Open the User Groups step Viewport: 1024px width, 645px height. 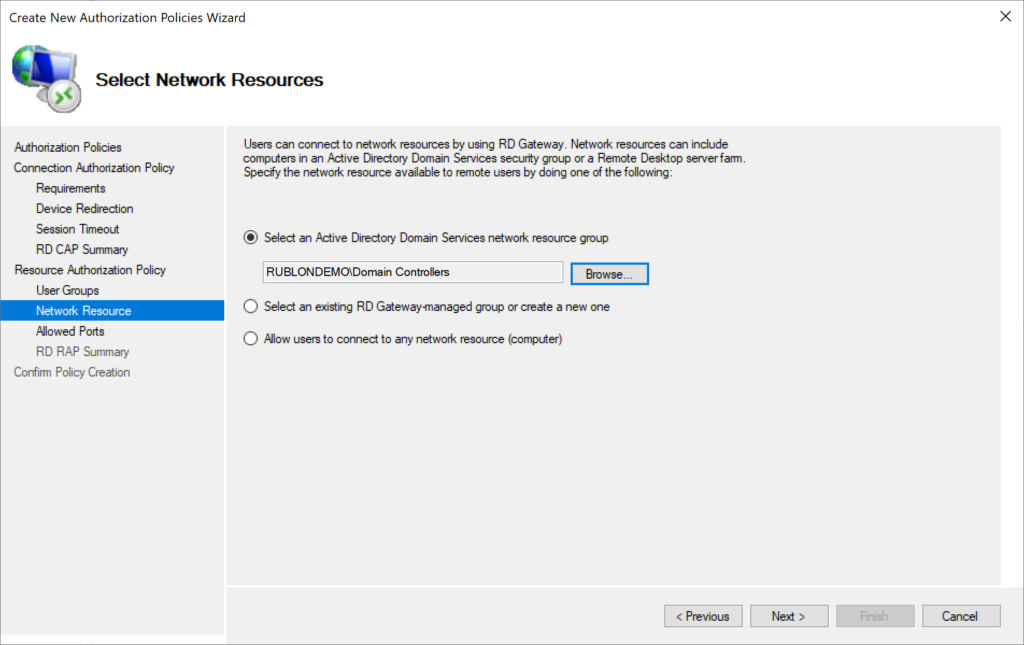coord(69,290)
